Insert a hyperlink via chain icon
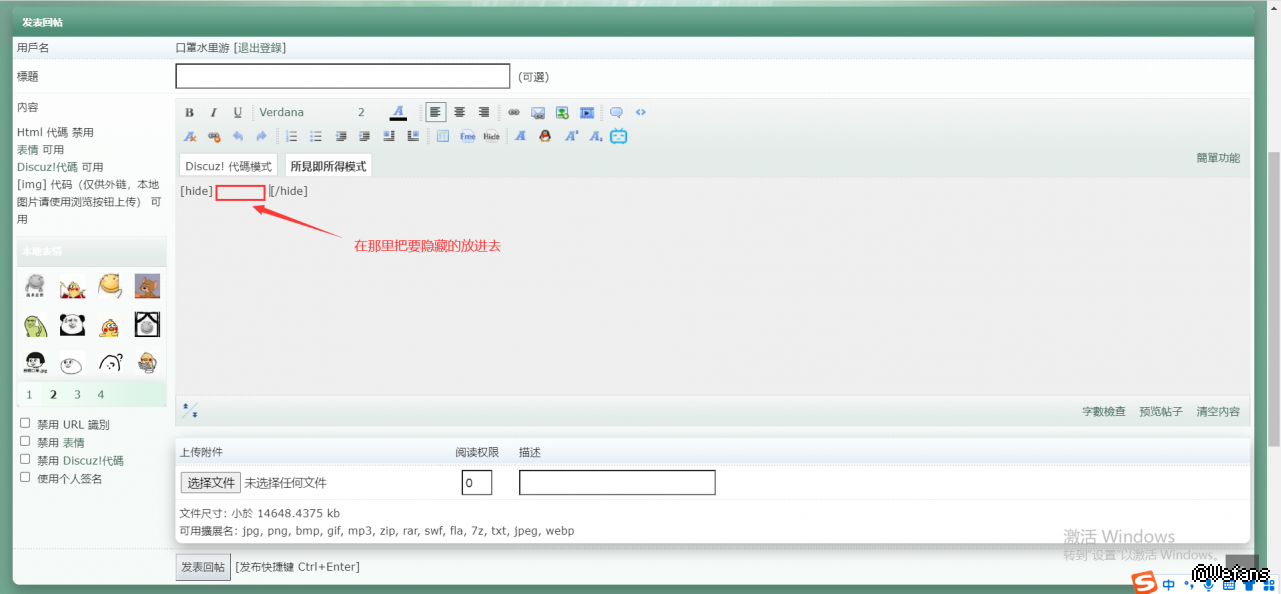The height and width of the screenshot is (594, 1281). tap(514, 112)
